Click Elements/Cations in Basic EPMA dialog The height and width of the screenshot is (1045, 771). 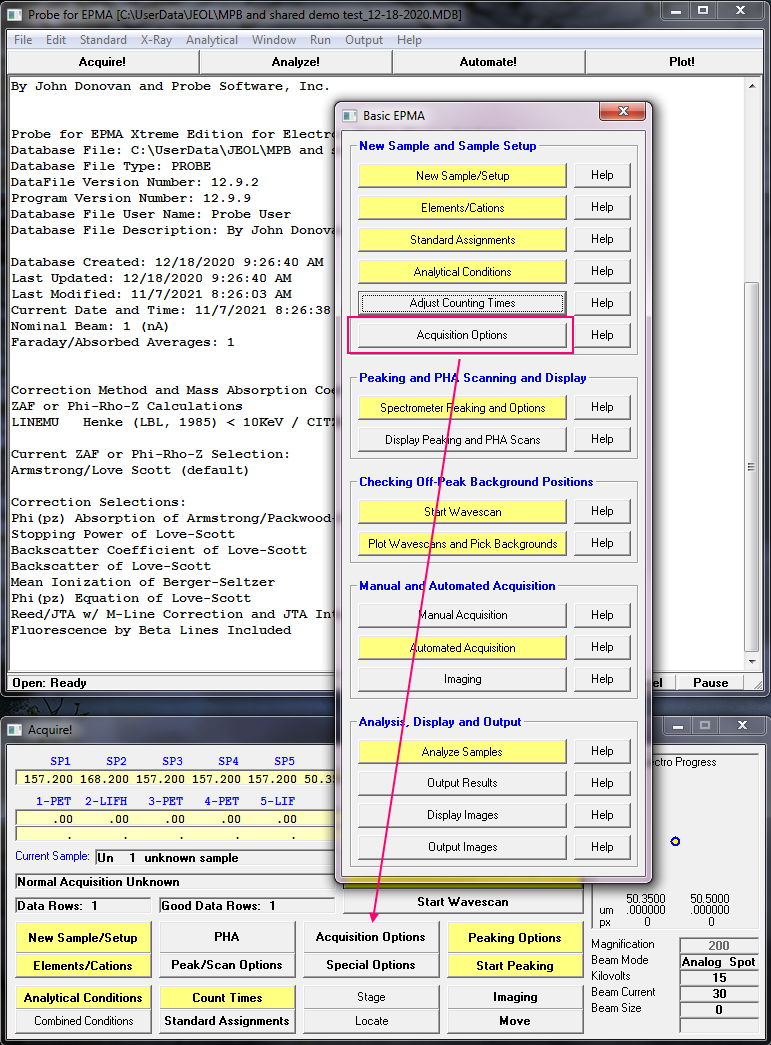462,207
